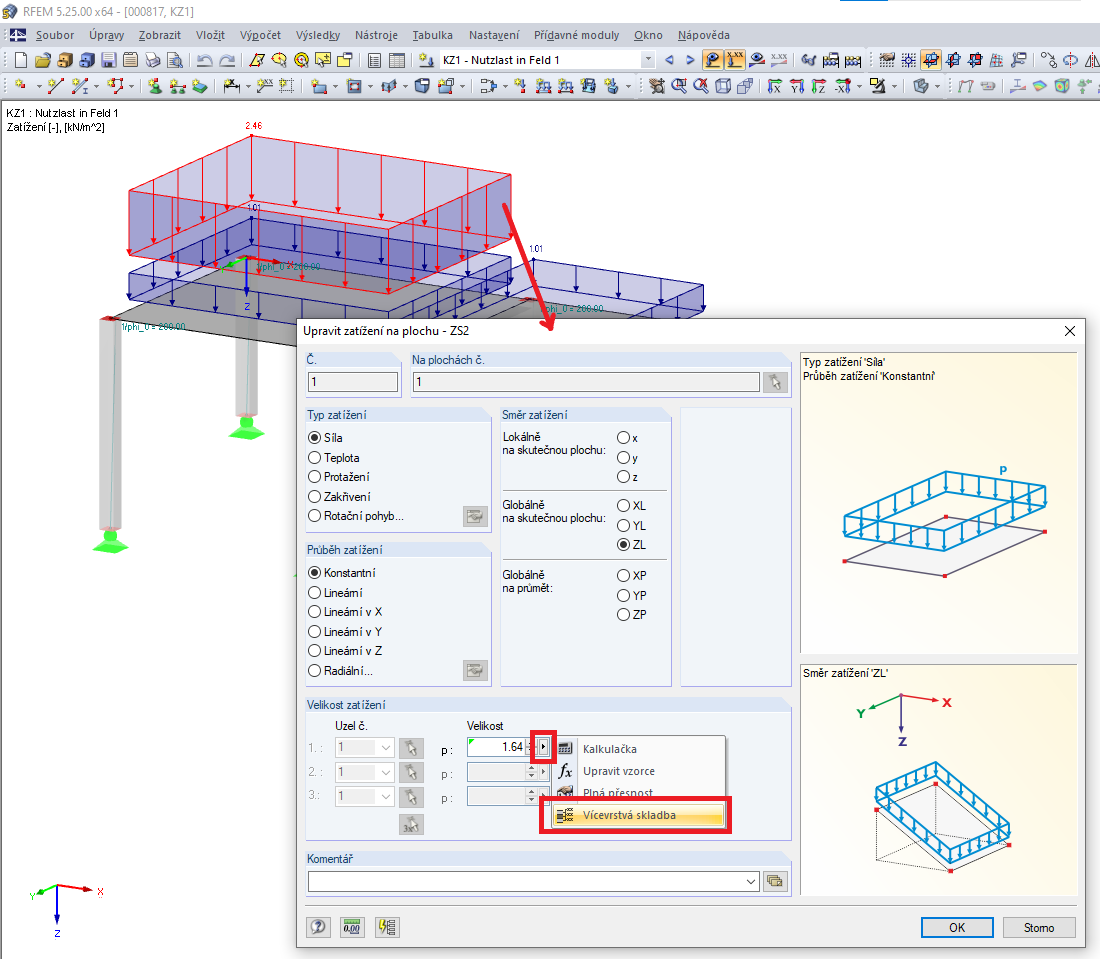Screen dimensions: 1100x959
Task: Open the Uzel č. 2 node dropdown
Action: (386, 772)
